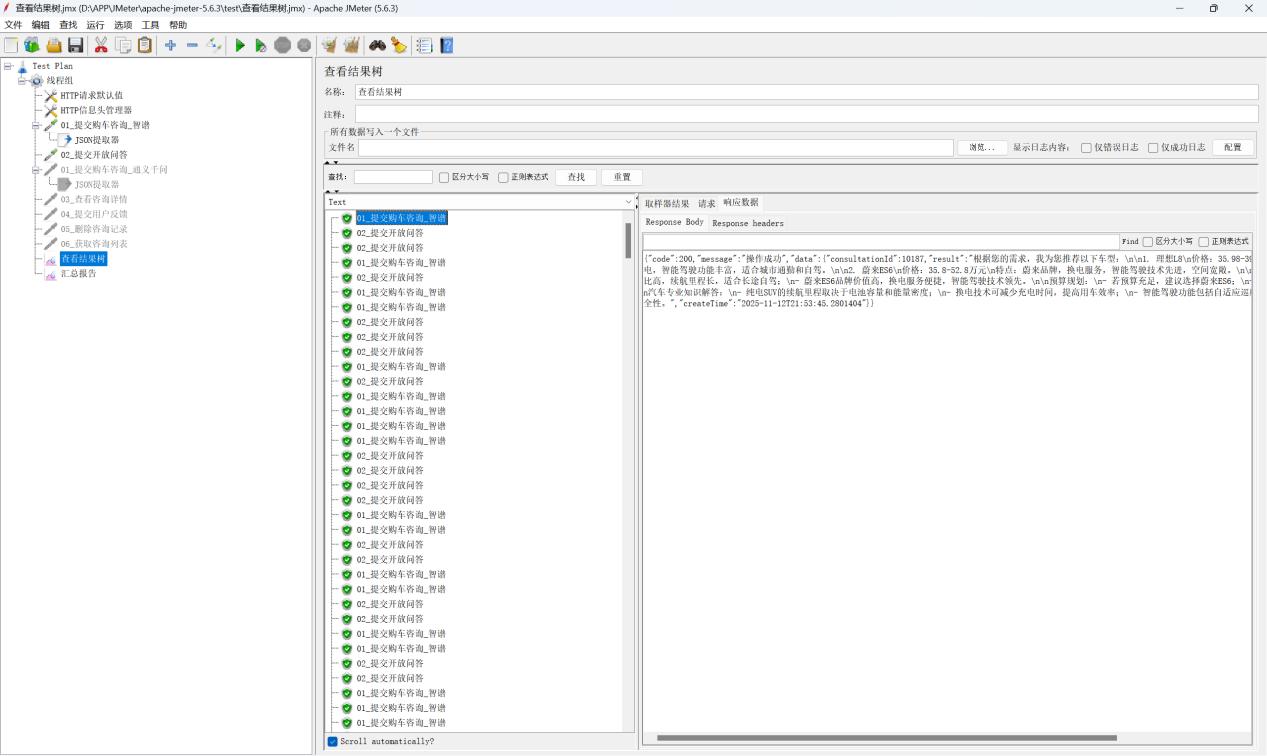The image size is (1267, 756).
Task: Open the 选项 menu
Action: [x=122, y=25]
